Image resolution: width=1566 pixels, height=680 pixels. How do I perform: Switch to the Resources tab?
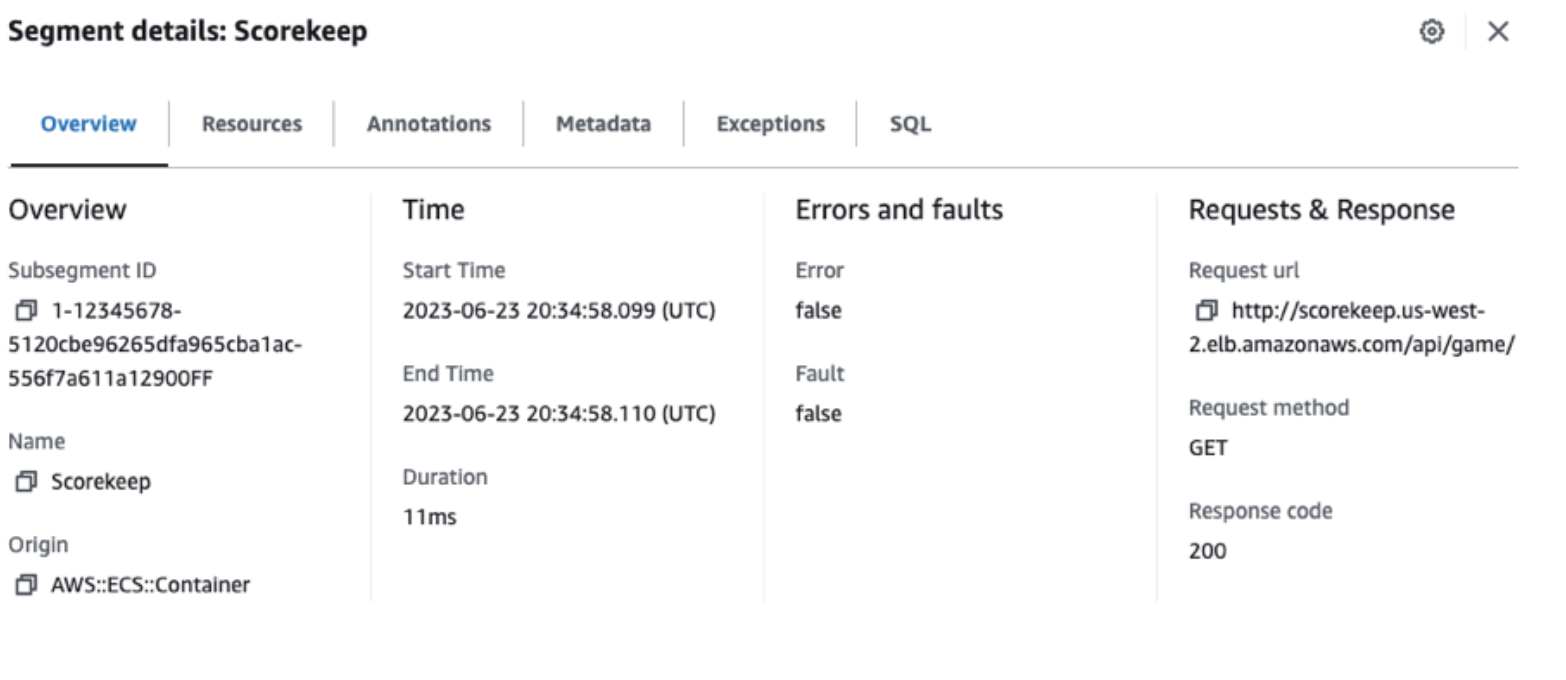pyautogui.click(x=251, y=124)
